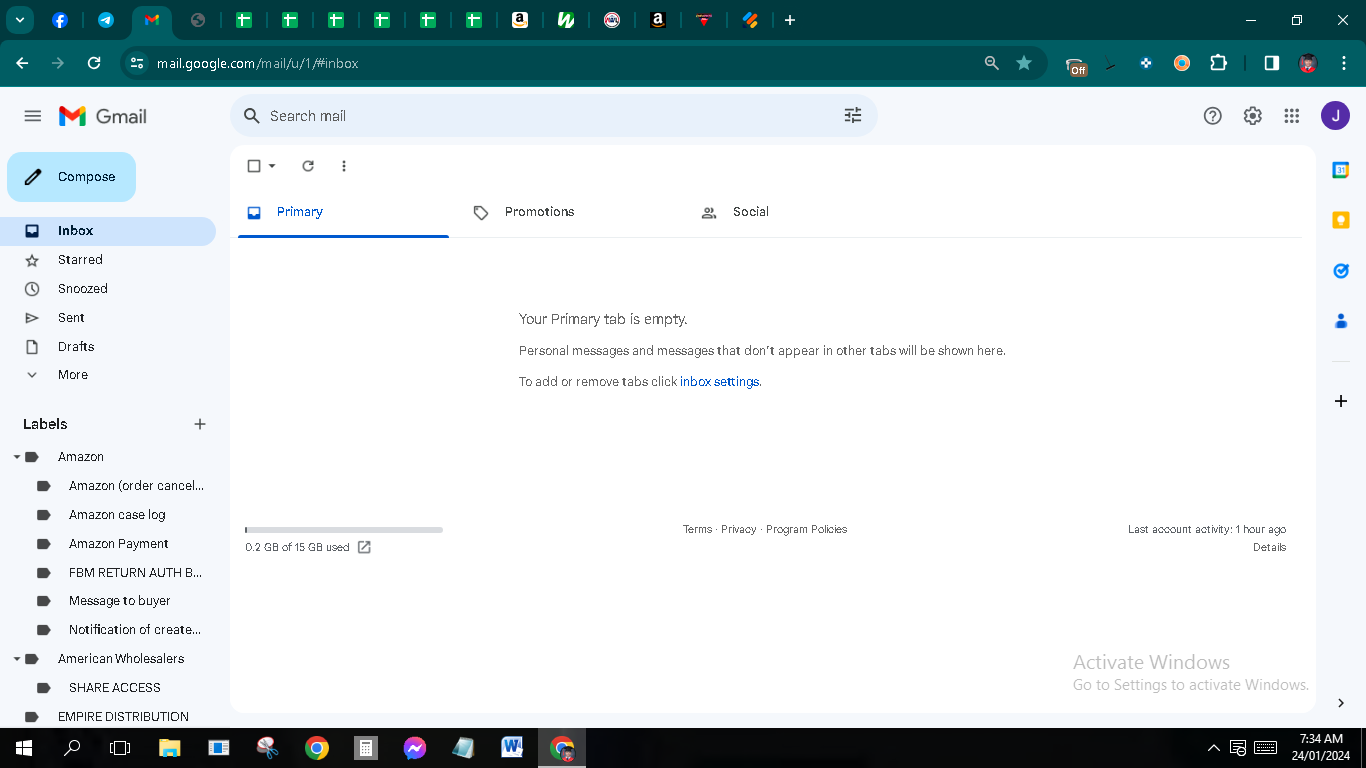Viewport: 1366px width, 768px height.
Task: Get add-ons plus icon in side panel
Action: [1341, 401]
